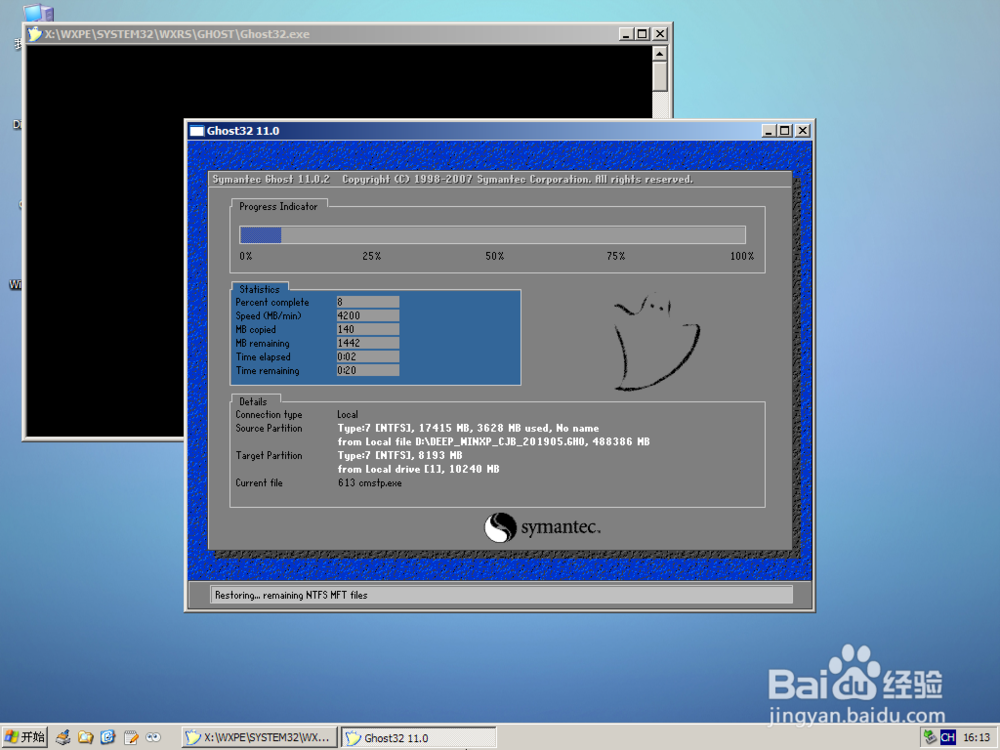Close the Ghost32.exe console window

660,34
